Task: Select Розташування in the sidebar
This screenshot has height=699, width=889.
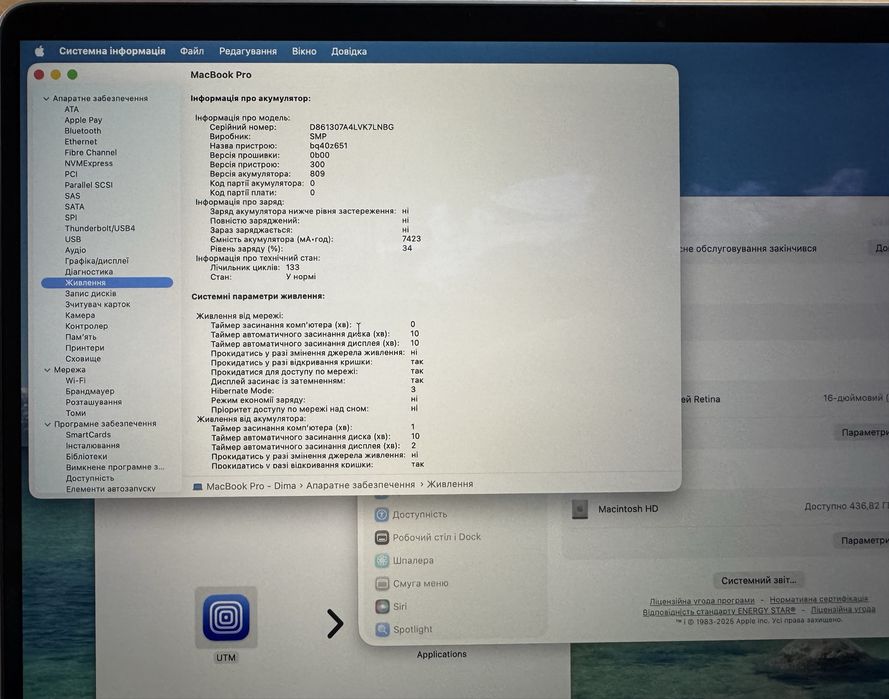Action: tap(94, 402)
